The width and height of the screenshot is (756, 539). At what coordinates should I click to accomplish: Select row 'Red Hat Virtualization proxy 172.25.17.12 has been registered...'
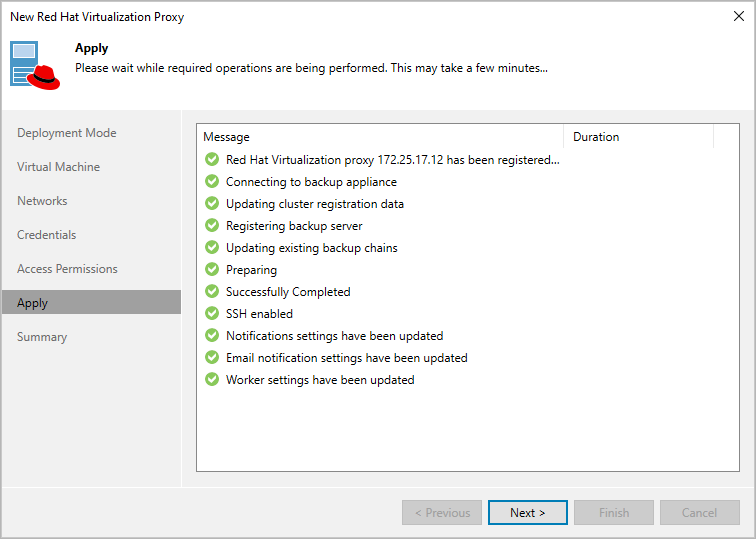(468, 159)
